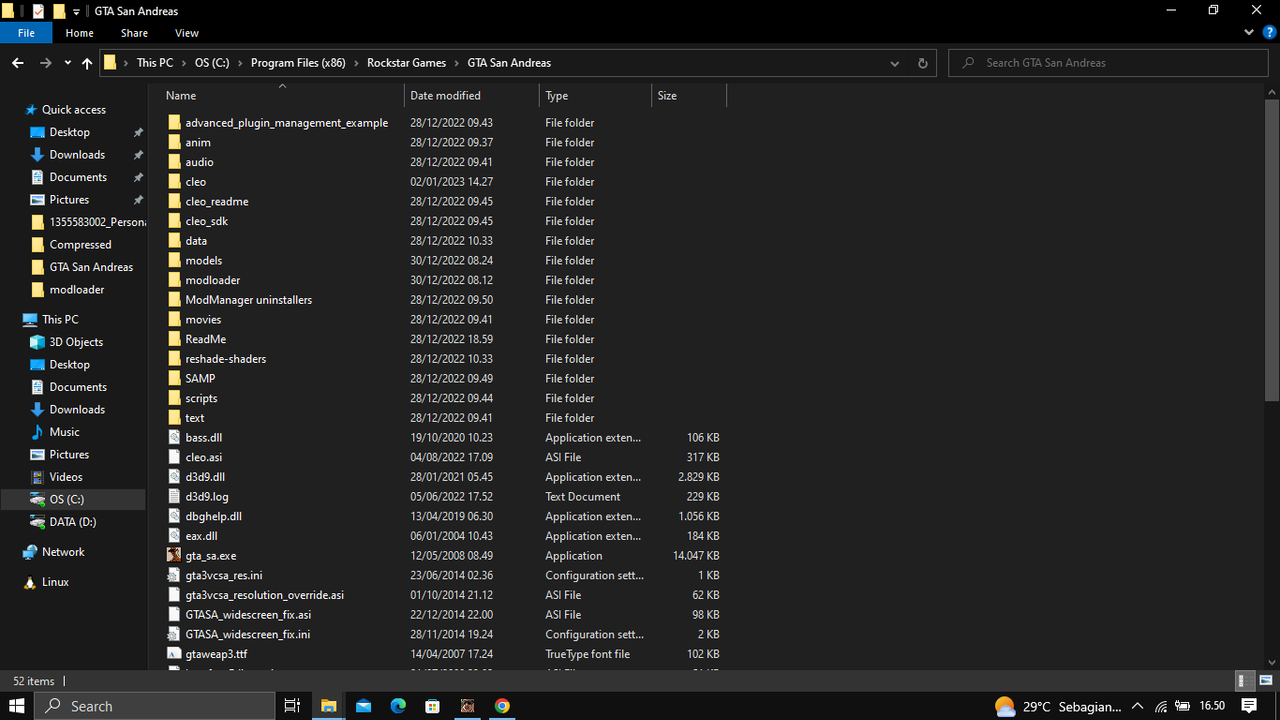Select GTASA_widescreen_fix.asi file
This screenshot has width=1280, height=720.
[x=248, y=615]
